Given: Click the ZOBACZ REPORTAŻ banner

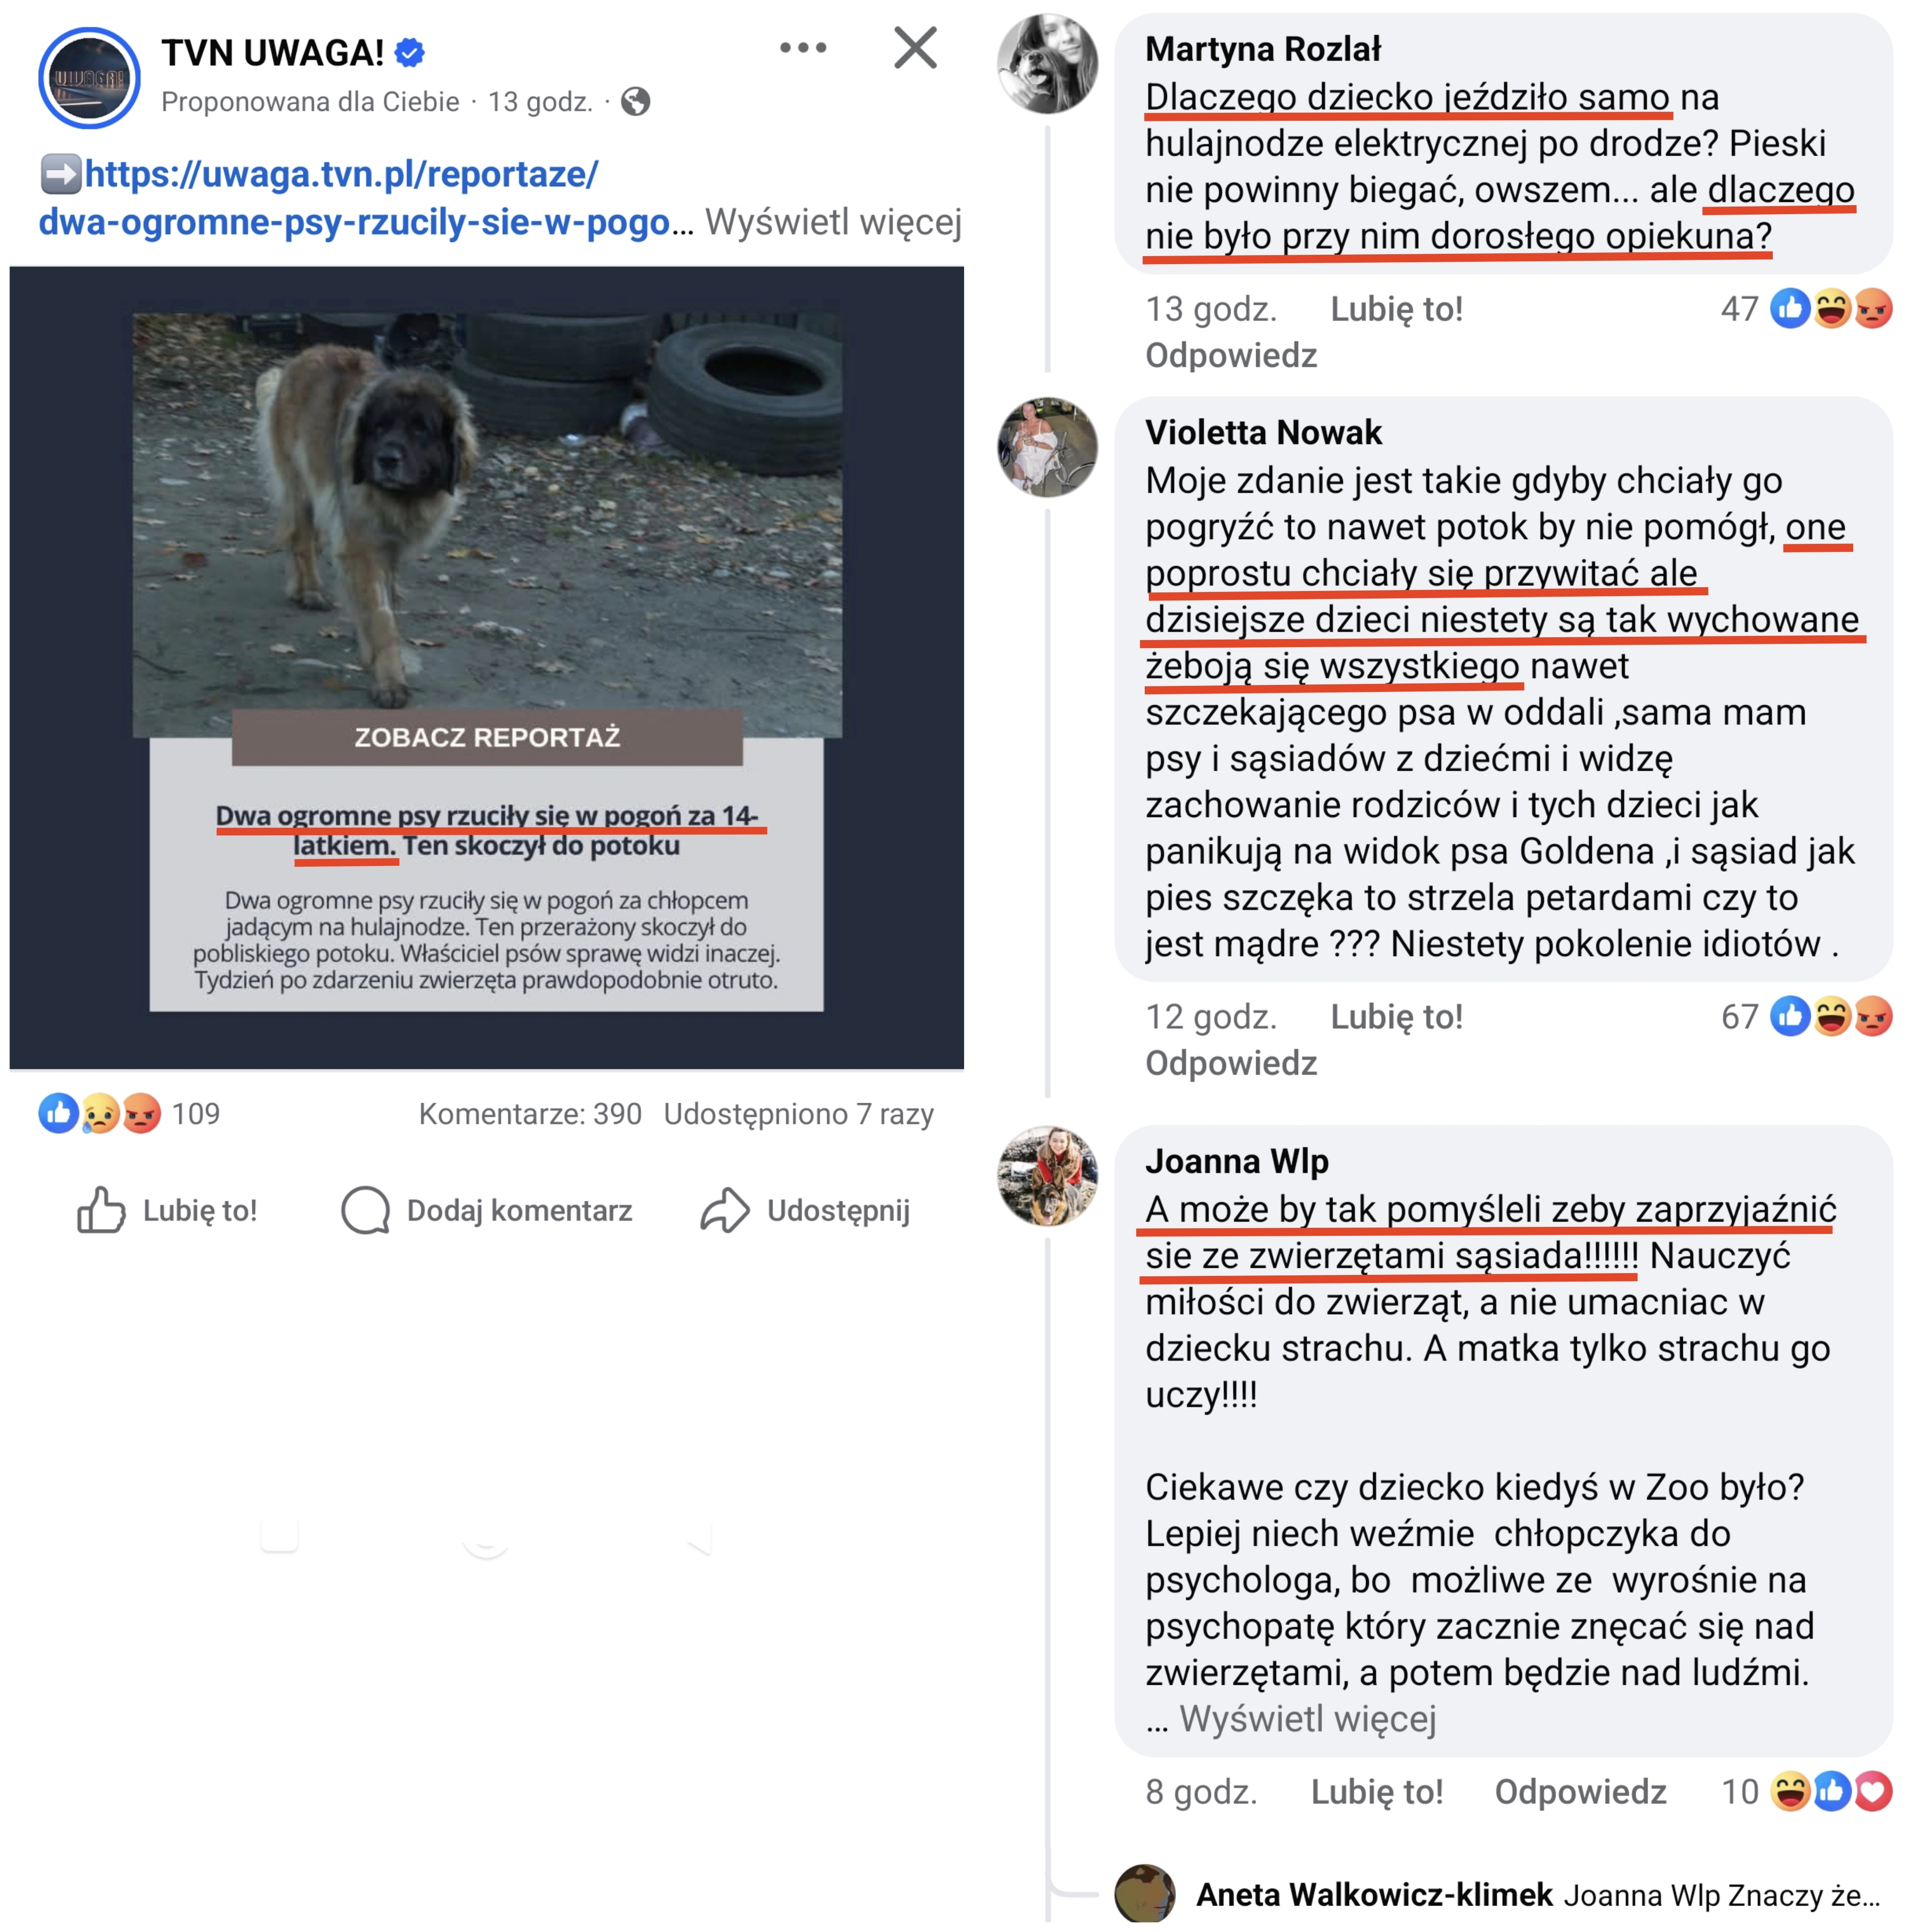Looking at the screenshot, I should [x=487, y=737].
